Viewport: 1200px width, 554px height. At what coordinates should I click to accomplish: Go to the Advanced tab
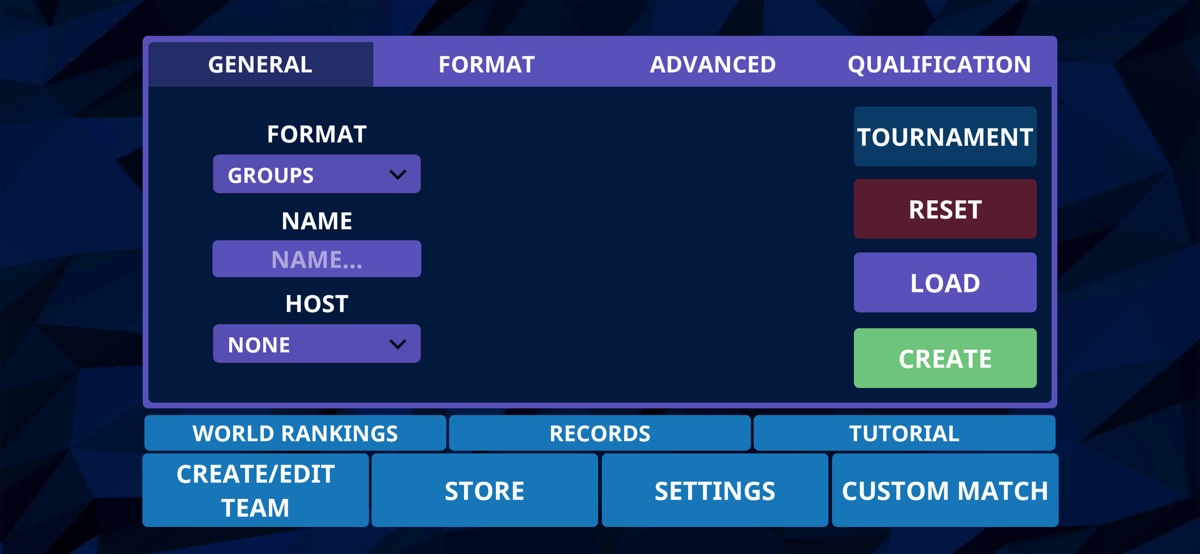[712, 65]
